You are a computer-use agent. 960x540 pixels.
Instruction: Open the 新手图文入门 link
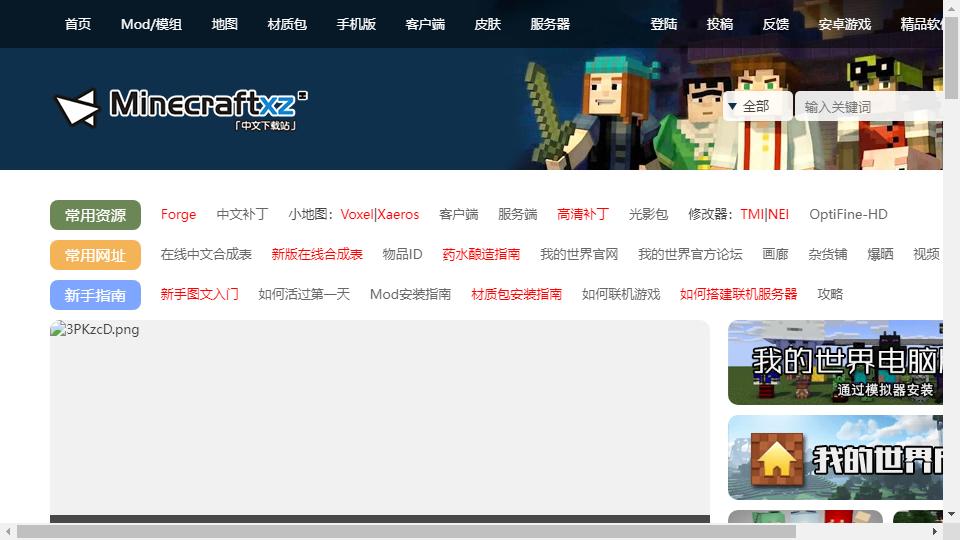pyautogui.click(x=200, y=294)
